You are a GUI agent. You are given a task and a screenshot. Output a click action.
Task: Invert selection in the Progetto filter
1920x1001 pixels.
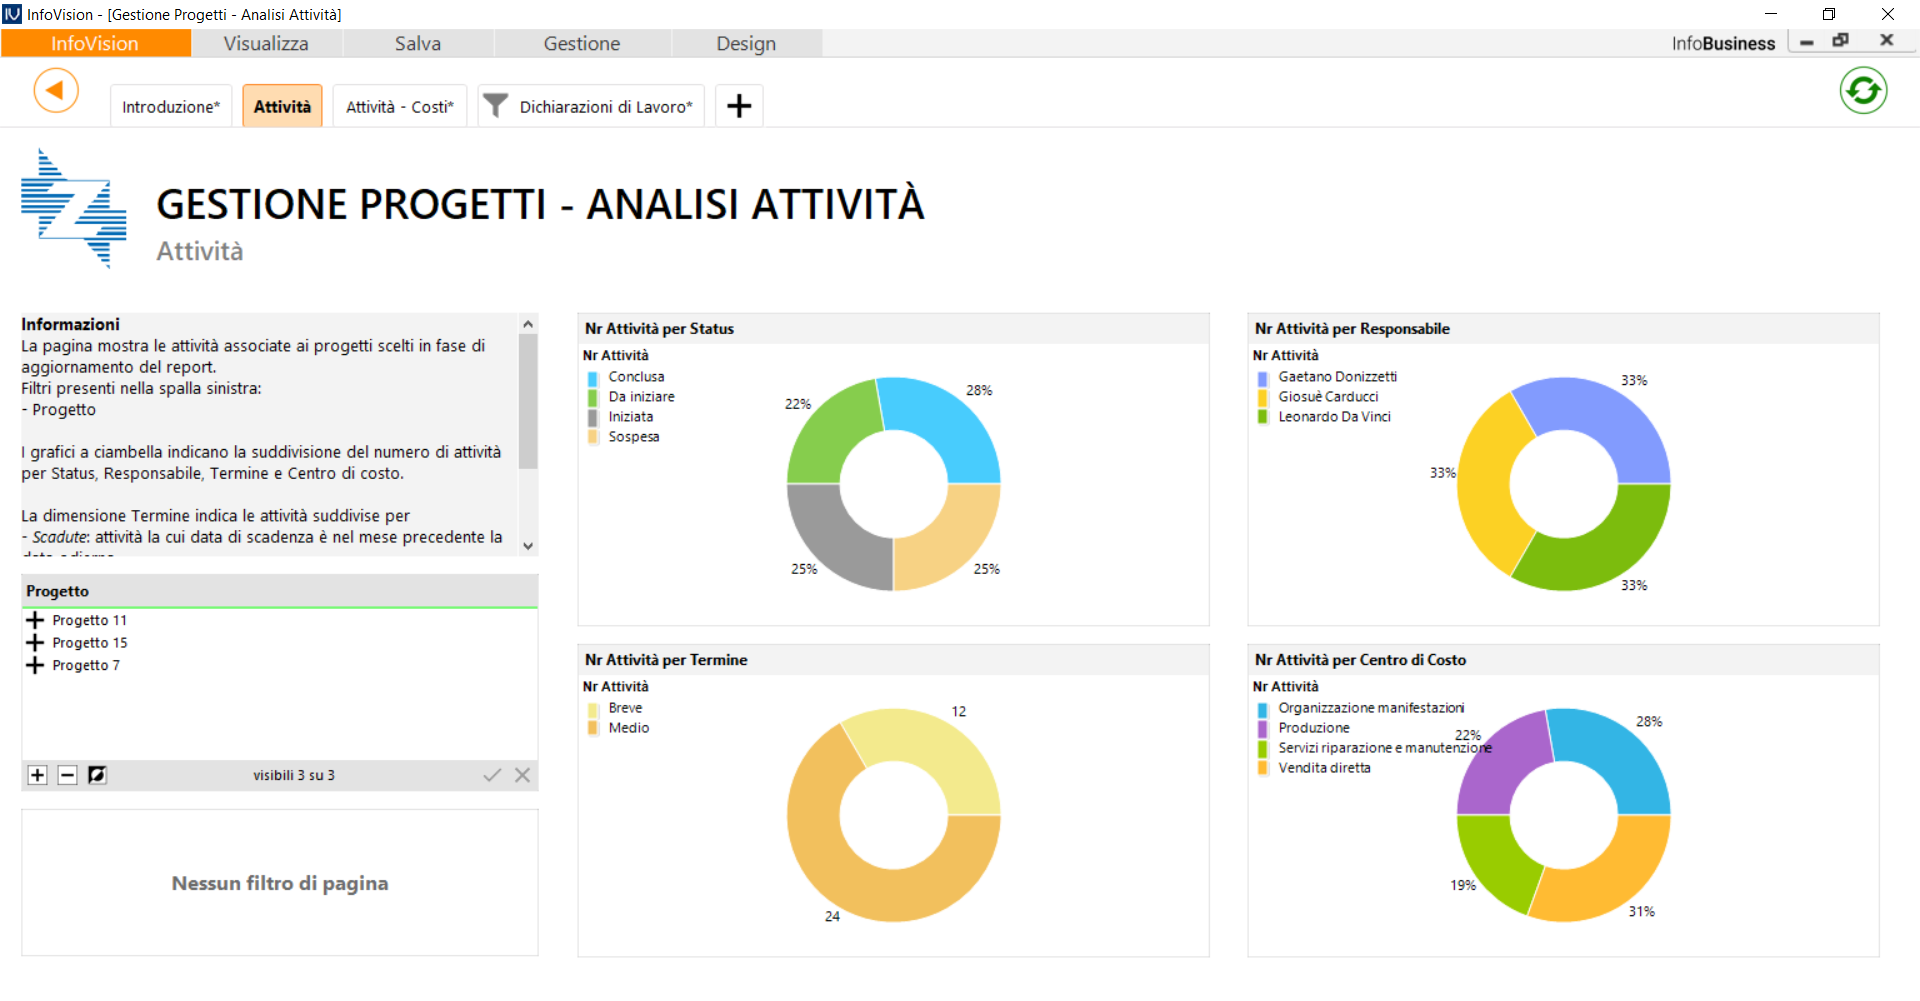click(97, 775)
